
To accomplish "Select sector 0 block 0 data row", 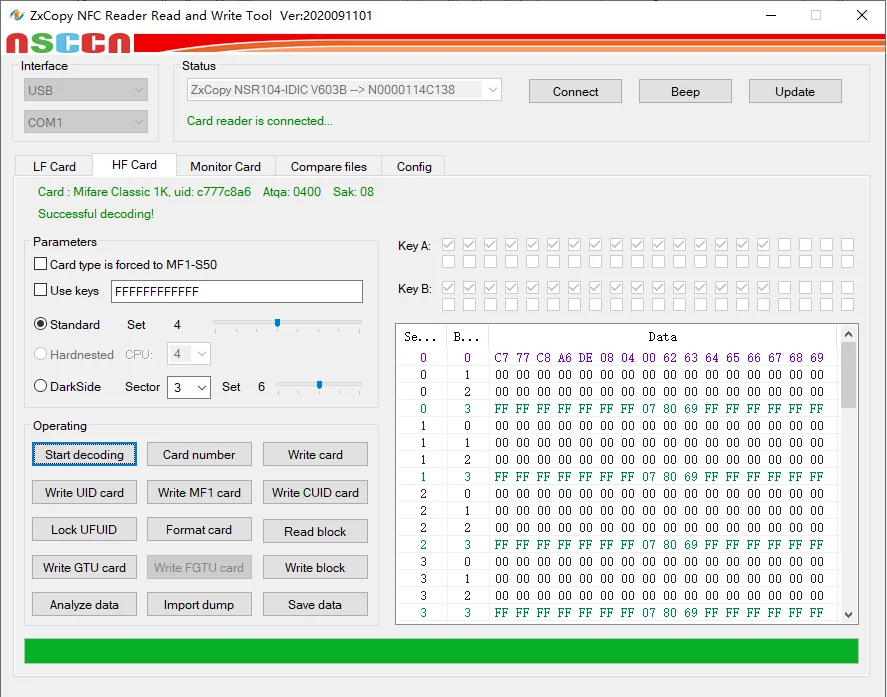I will tap(618, 358).
